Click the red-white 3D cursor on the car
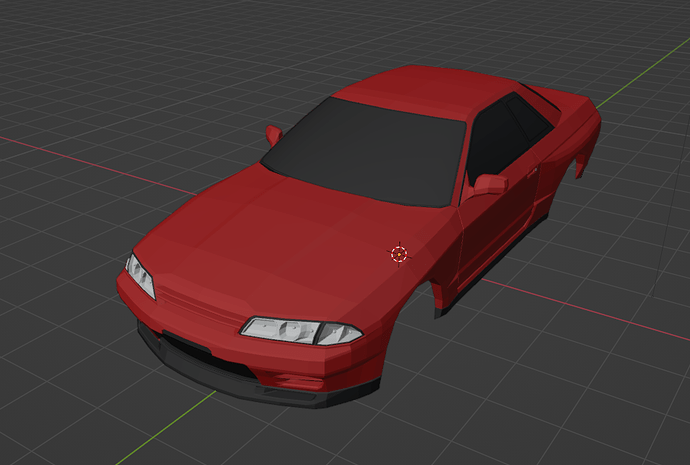This screenshot has height=465, width=690. (399, 254)
